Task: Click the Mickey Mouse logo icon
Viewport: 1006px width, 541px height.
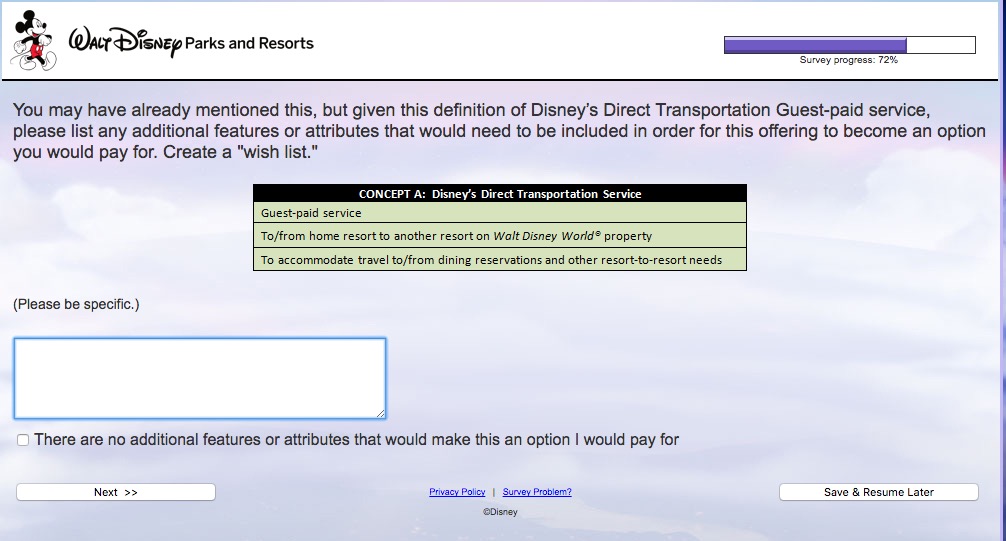Action: click(x=35, y=40)
